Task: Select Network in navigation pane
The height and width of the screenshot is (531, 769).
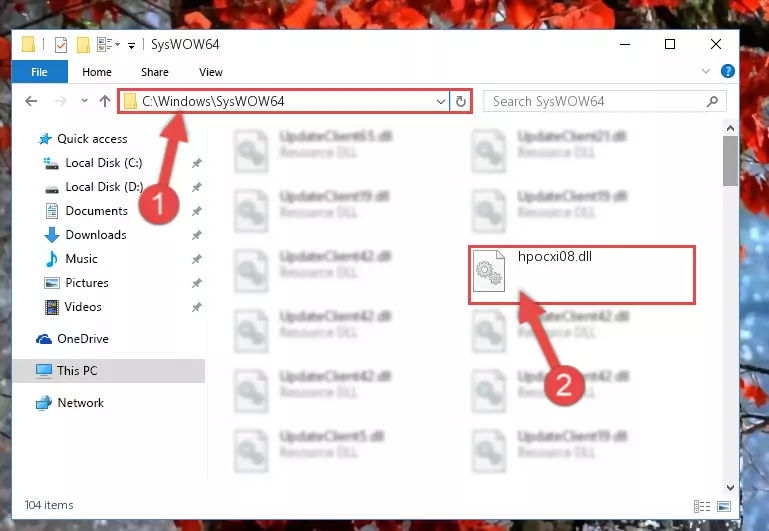Action: pyautogui.click(x=80, y=403)
